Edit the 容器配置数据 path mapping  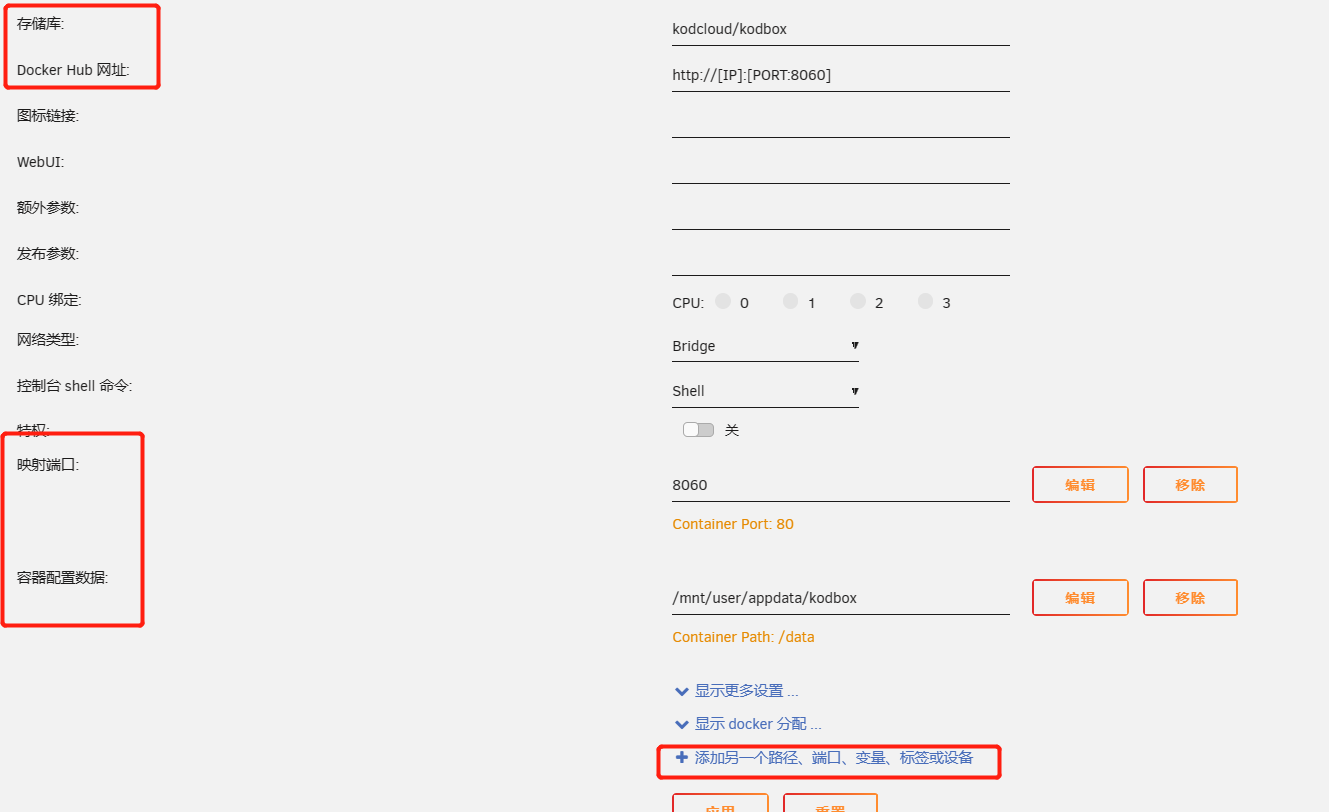[1080, 598]
